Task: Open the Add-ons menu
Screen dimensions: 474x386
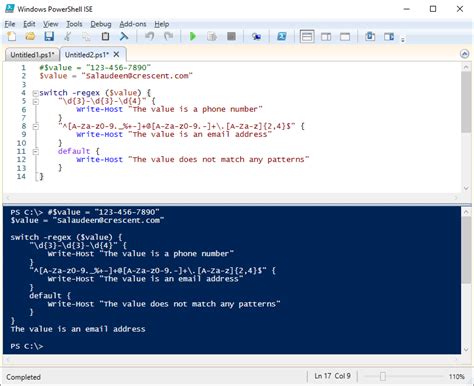Action: pos(133,24)
